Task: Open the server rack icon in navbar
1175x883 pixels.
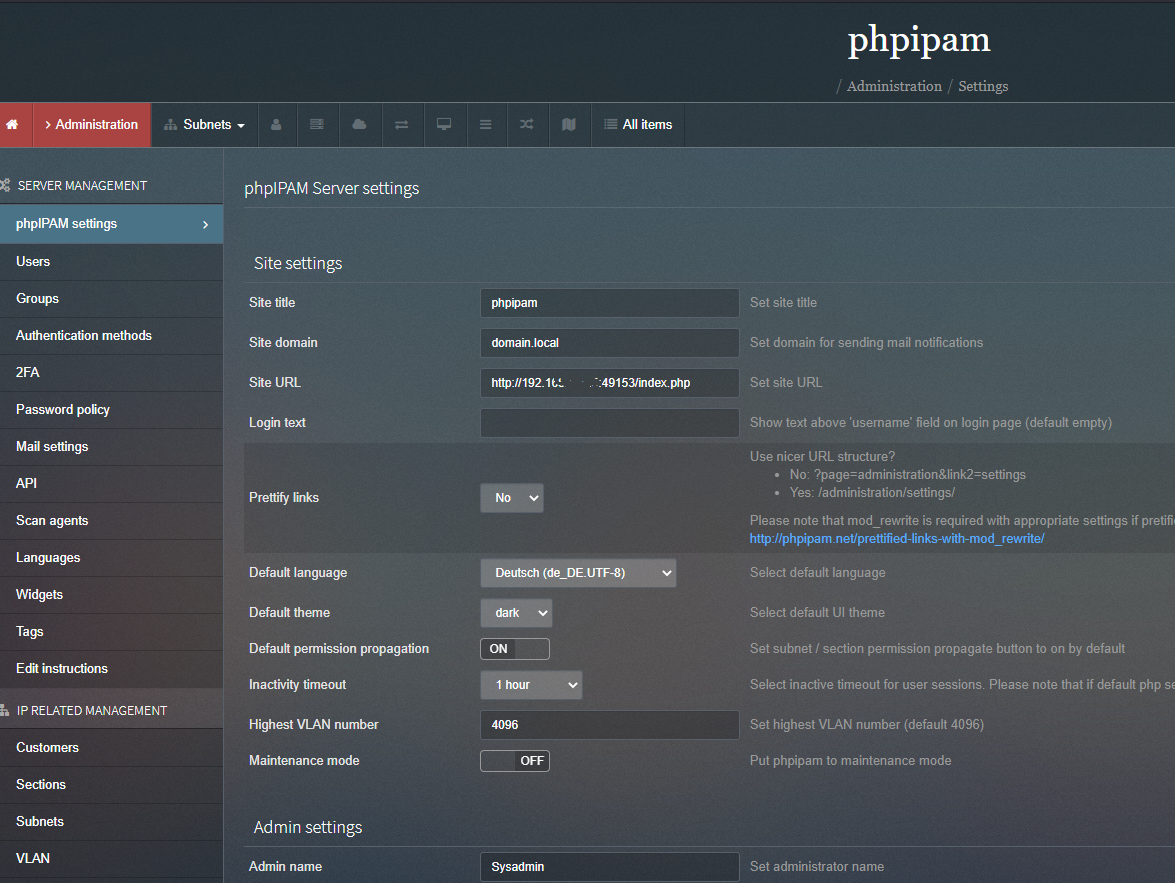Action: point(317,124)
